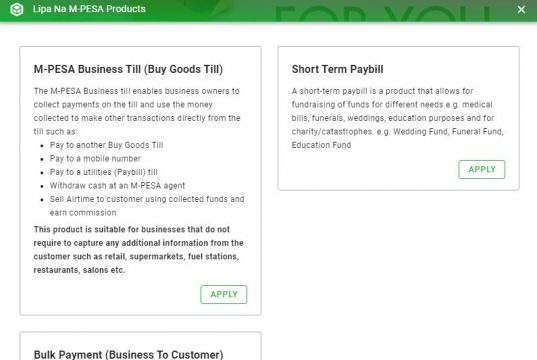
Task: Apply for the Short Term Paybill
Action: 482,169
